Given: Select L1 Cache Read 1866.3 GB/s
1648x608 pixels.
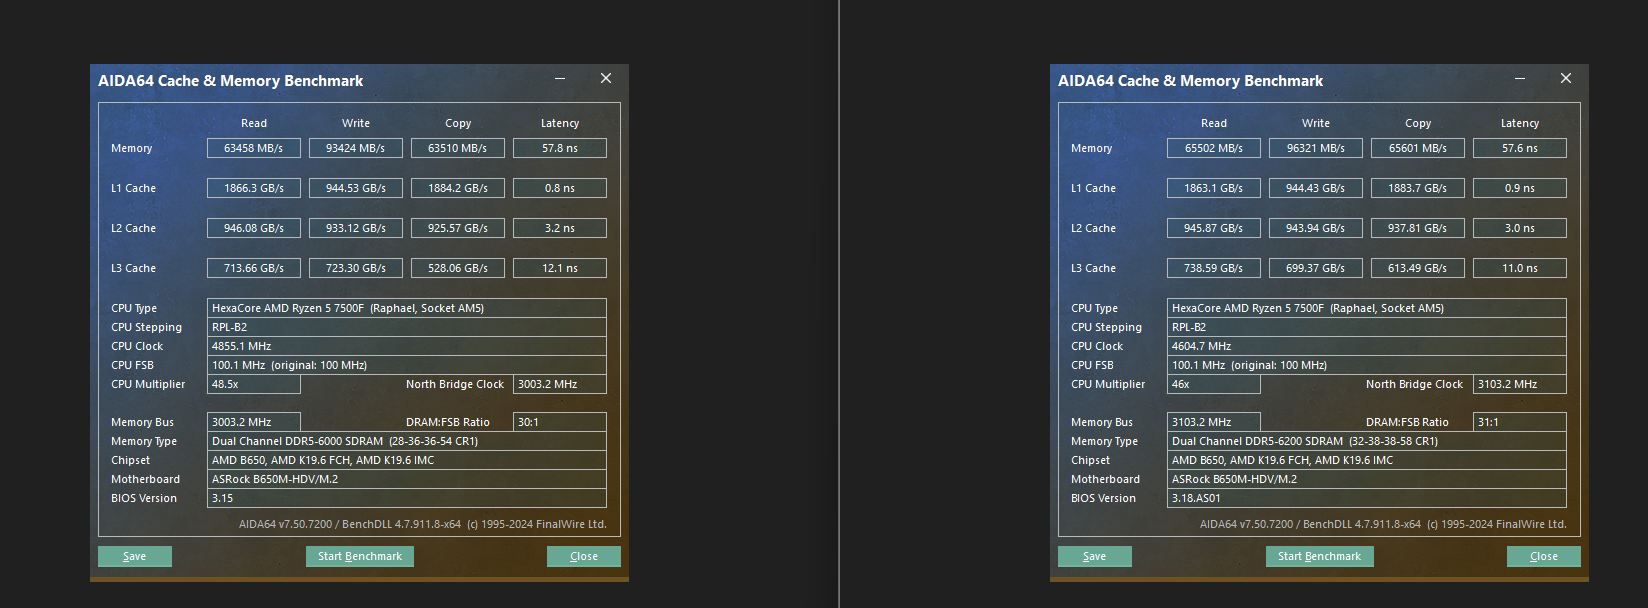Looking at the screenshot, I should click(254, 188).
